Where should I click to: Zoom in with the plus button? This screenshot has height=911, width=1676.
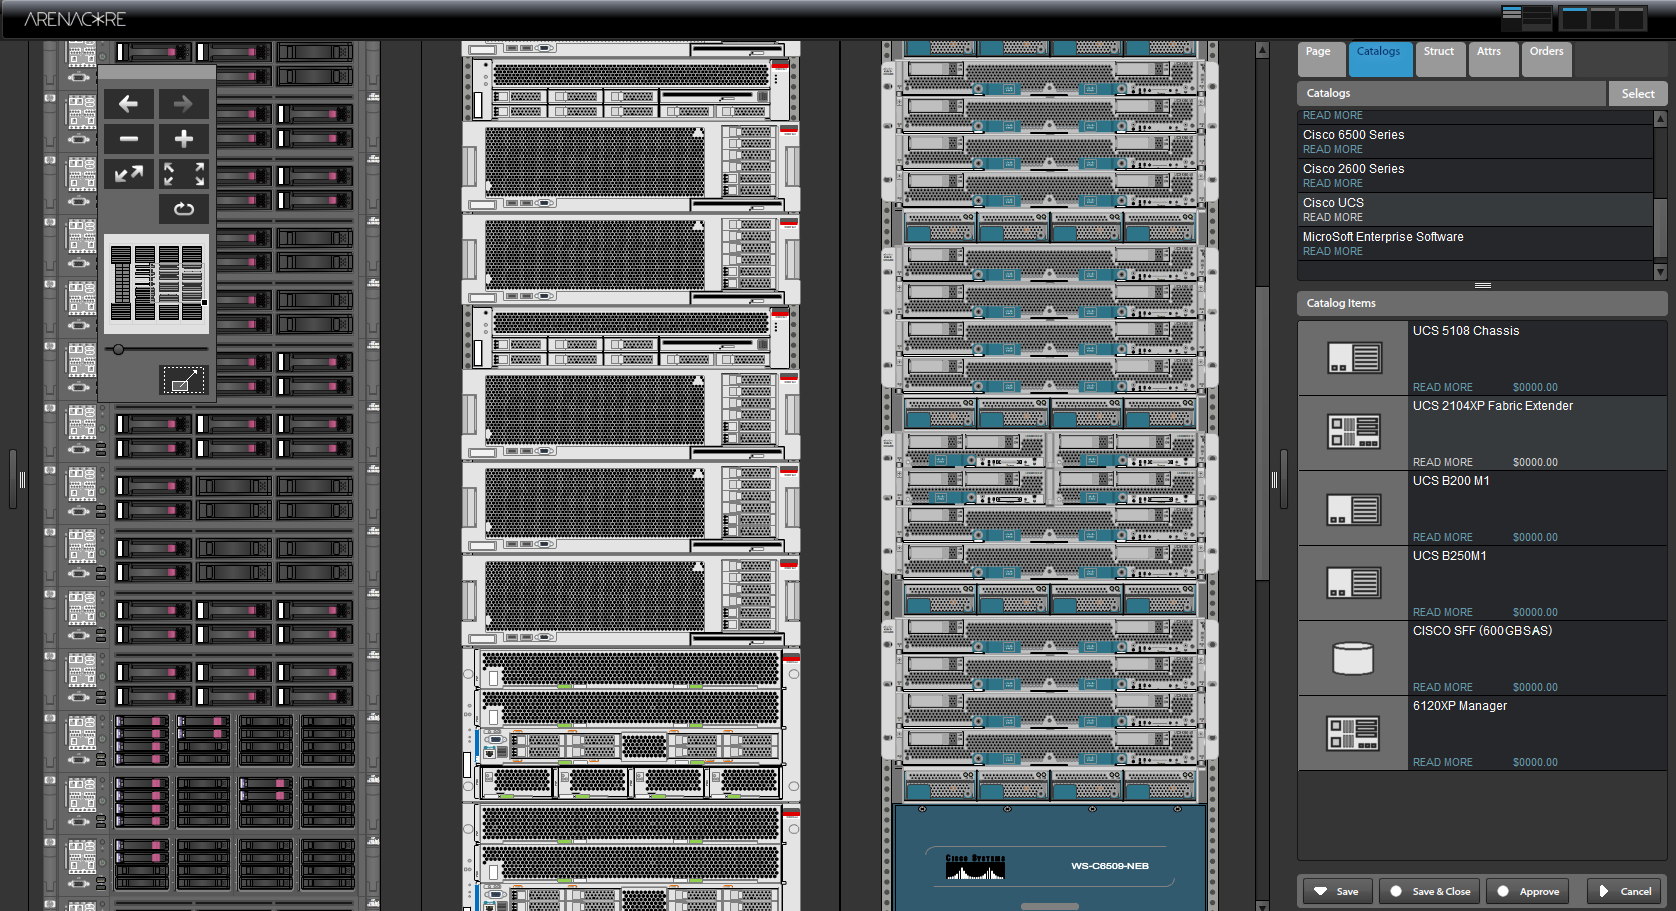point(184,139)
